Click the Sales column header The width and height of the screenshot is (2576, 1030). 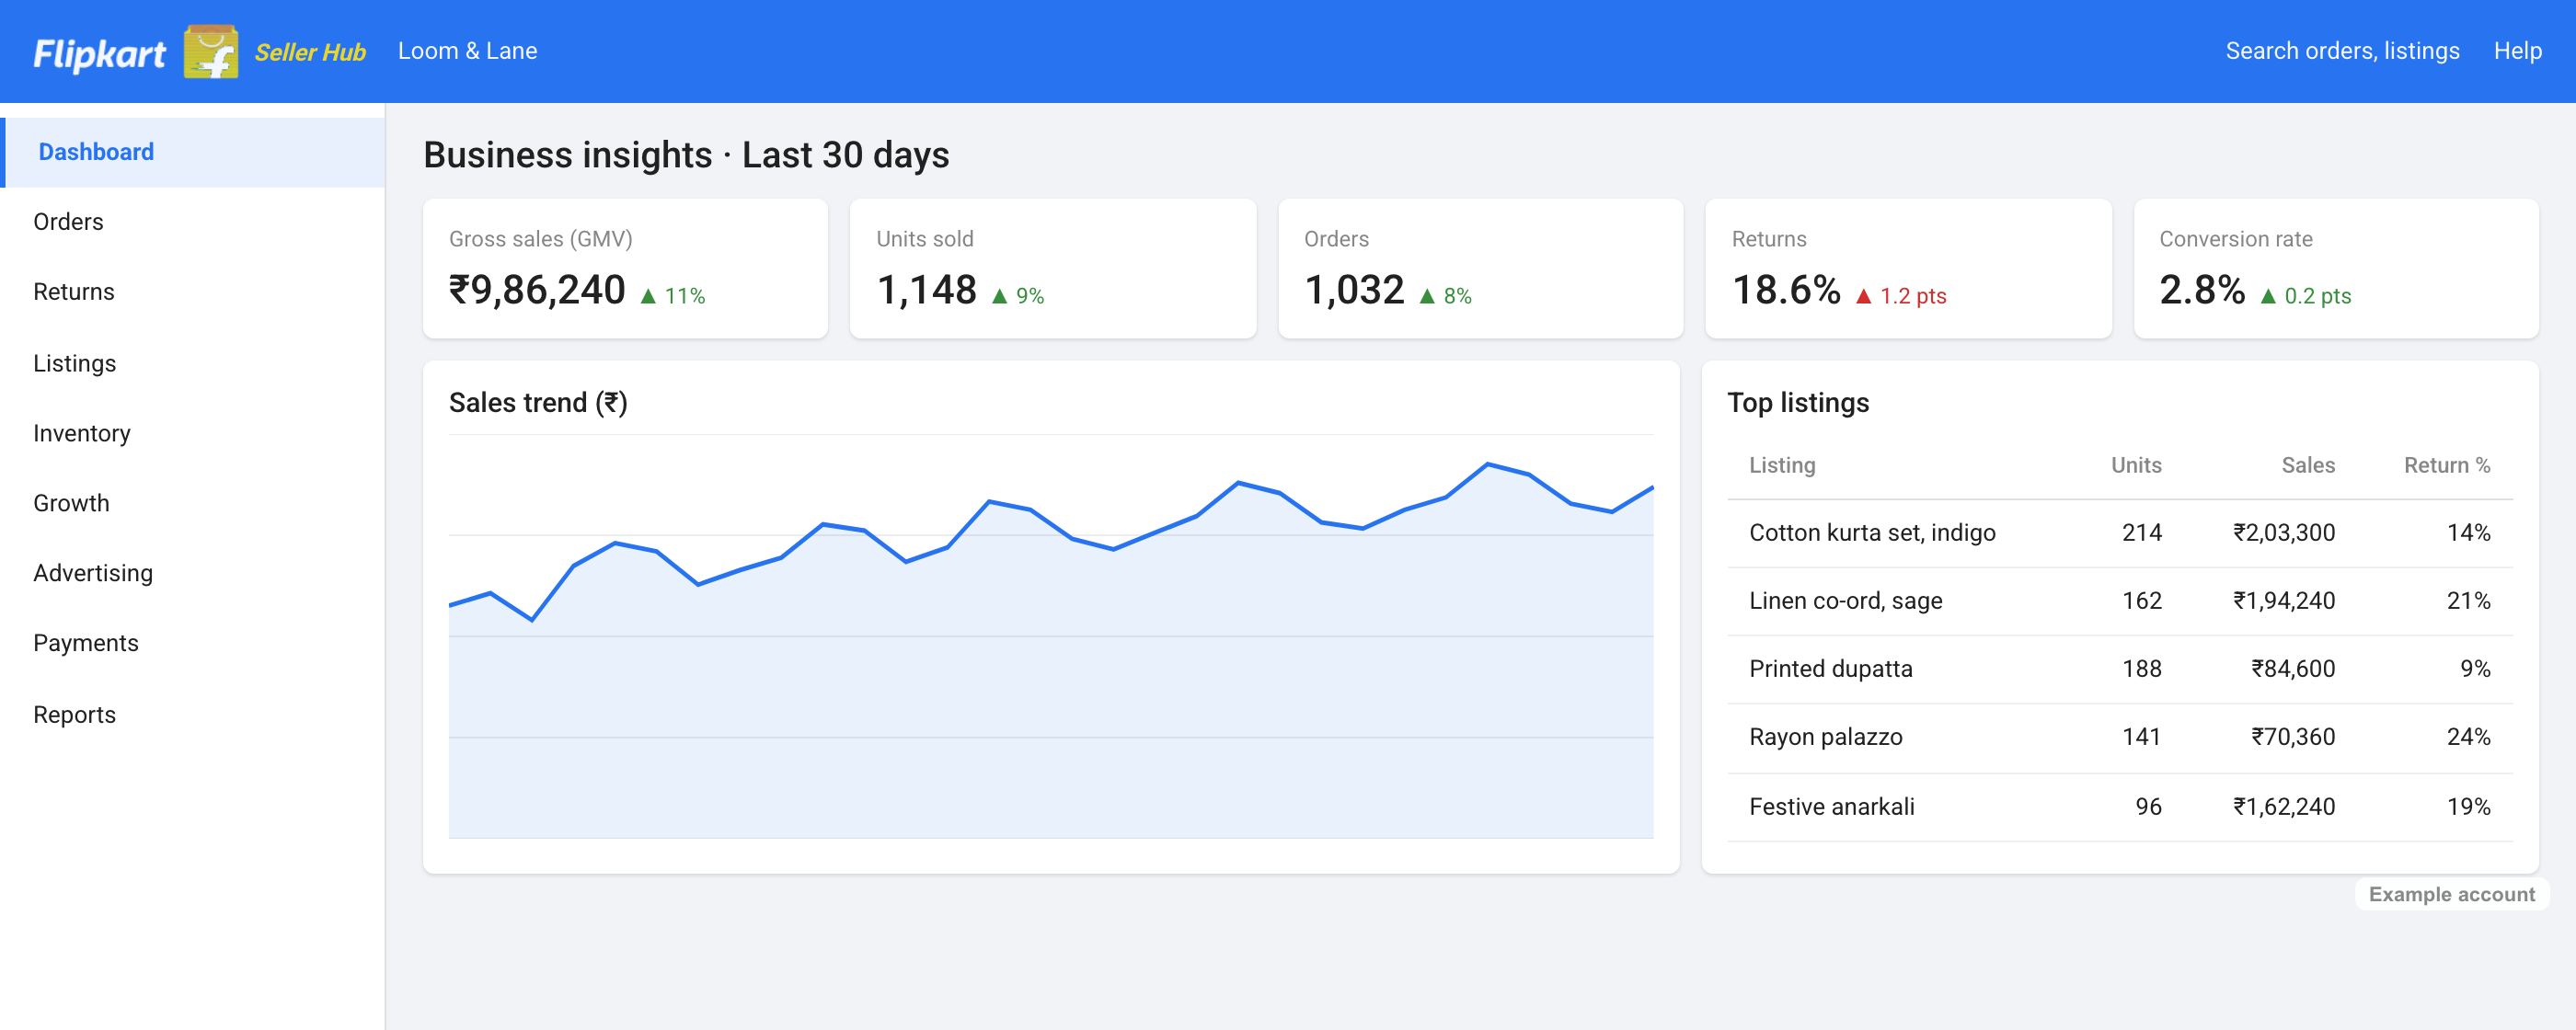click(2308, 465)
